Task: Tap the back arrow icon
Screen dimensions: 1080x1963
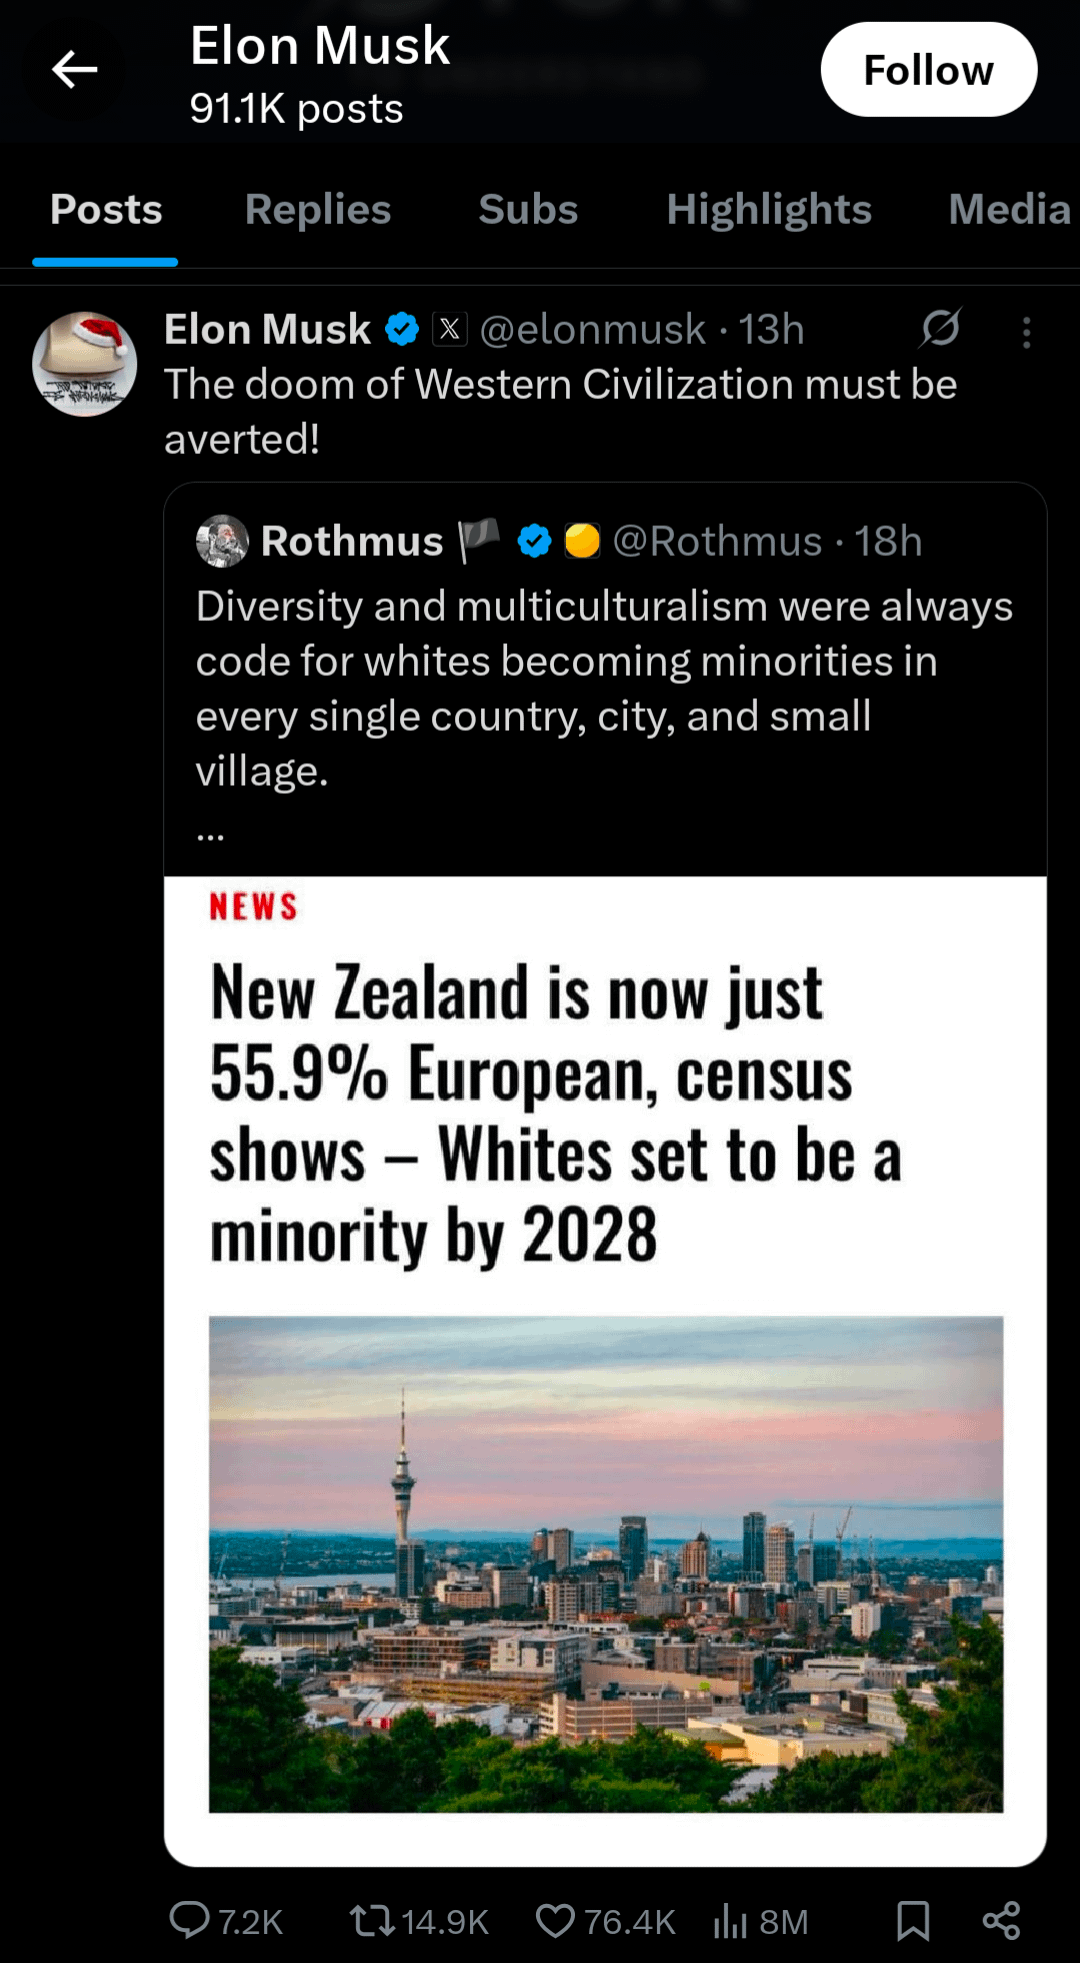Action: click(75, 70)
